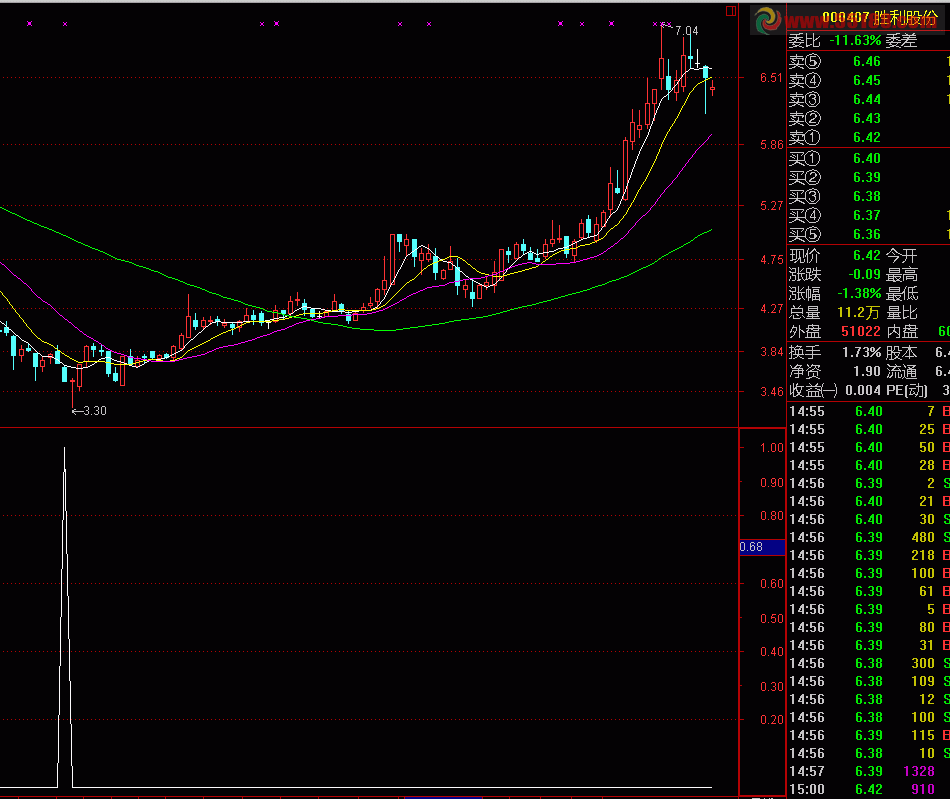Click the 1.00 indicator axis label
The width and height of the screenshot is (950, 799).
pyautogui.click(x=772, y=448)
